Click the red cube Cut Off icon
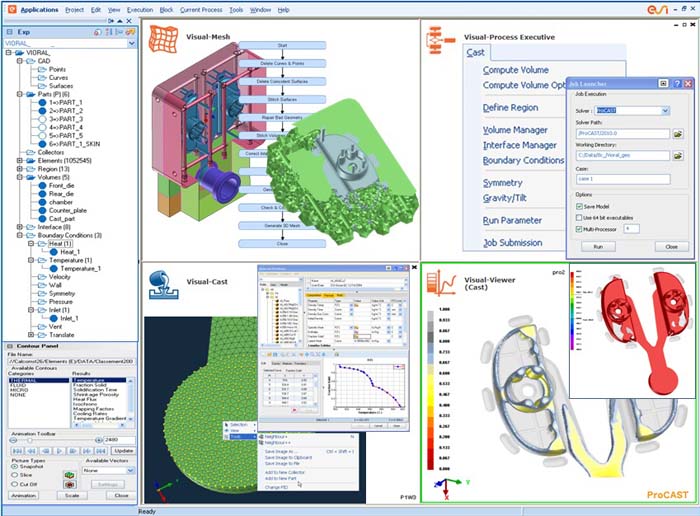700x516 pixels. tap(70, 484)
